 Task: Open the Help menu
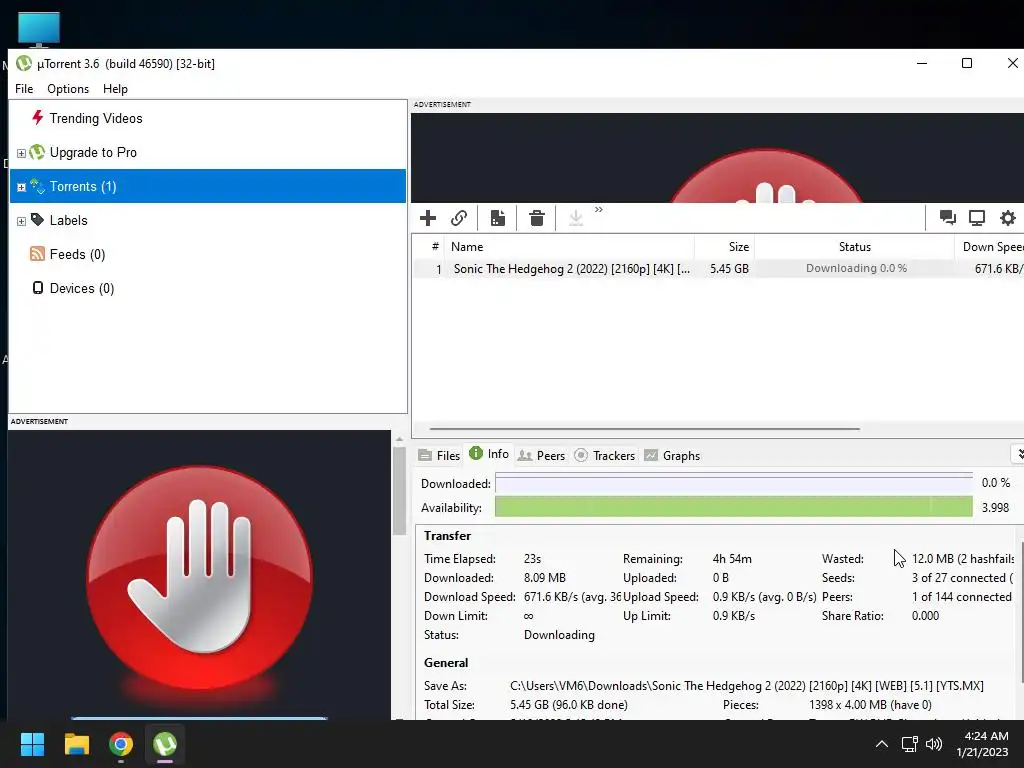click(x=115, y=89)
